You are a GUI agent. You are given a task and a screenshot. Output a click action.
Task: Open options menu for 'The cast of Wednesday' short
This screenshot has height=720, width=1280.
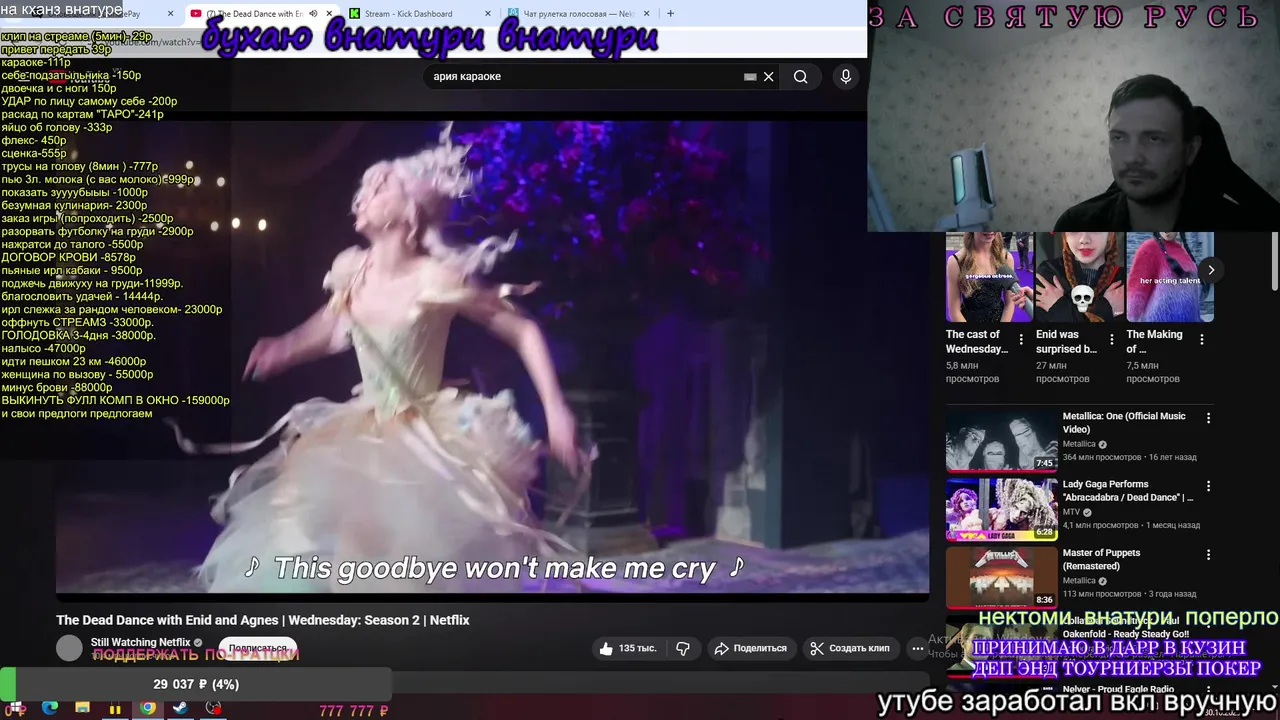[x=1021, y=340]
